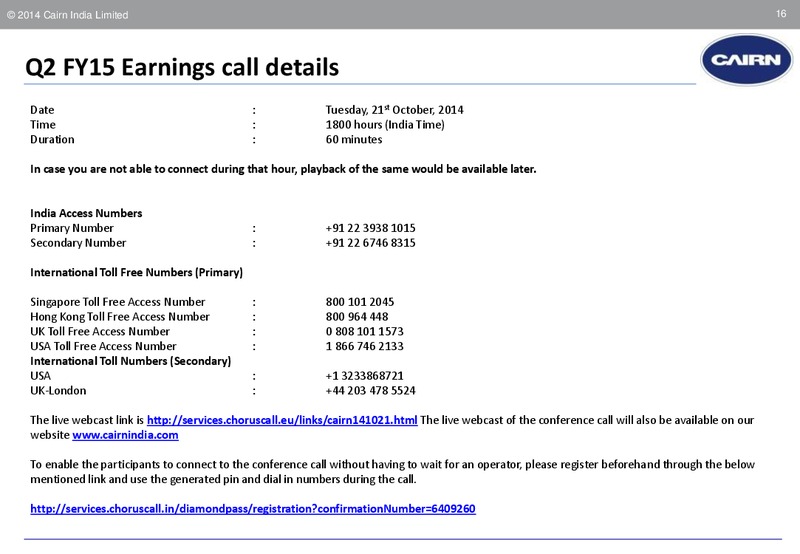Click the copyright text 2014 Cairn India Limited
800x554 pixels.
tap(67, 15)
